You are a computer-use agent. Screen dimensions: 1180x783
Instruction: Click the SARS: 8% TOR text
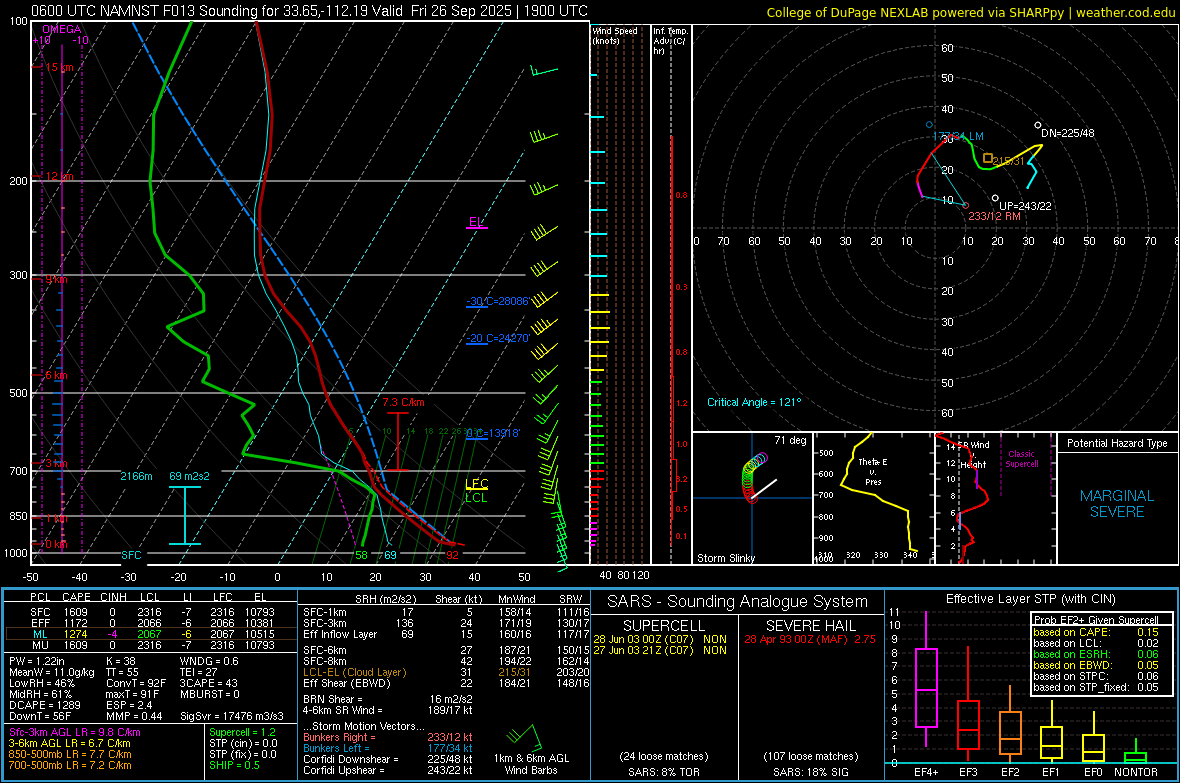[x=664, y=772]
